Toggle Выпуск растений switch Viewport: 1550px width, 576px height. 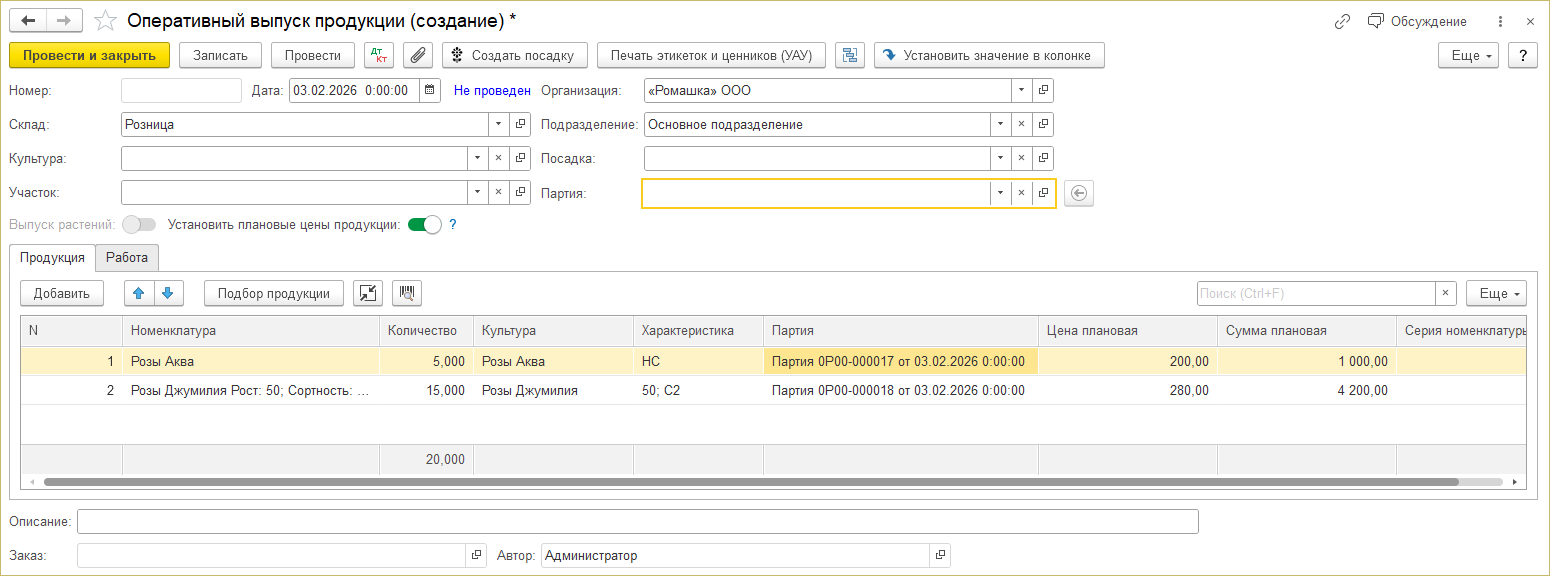pos(139,225)
